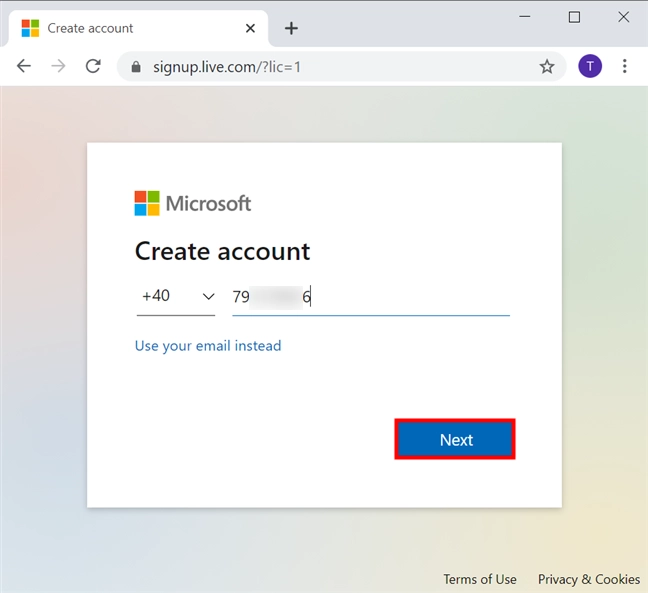Image resolution: width=648 pixels, height=593 pixels.
Task: Click the address bar URL signup.live.com
Action: (226, 67)
